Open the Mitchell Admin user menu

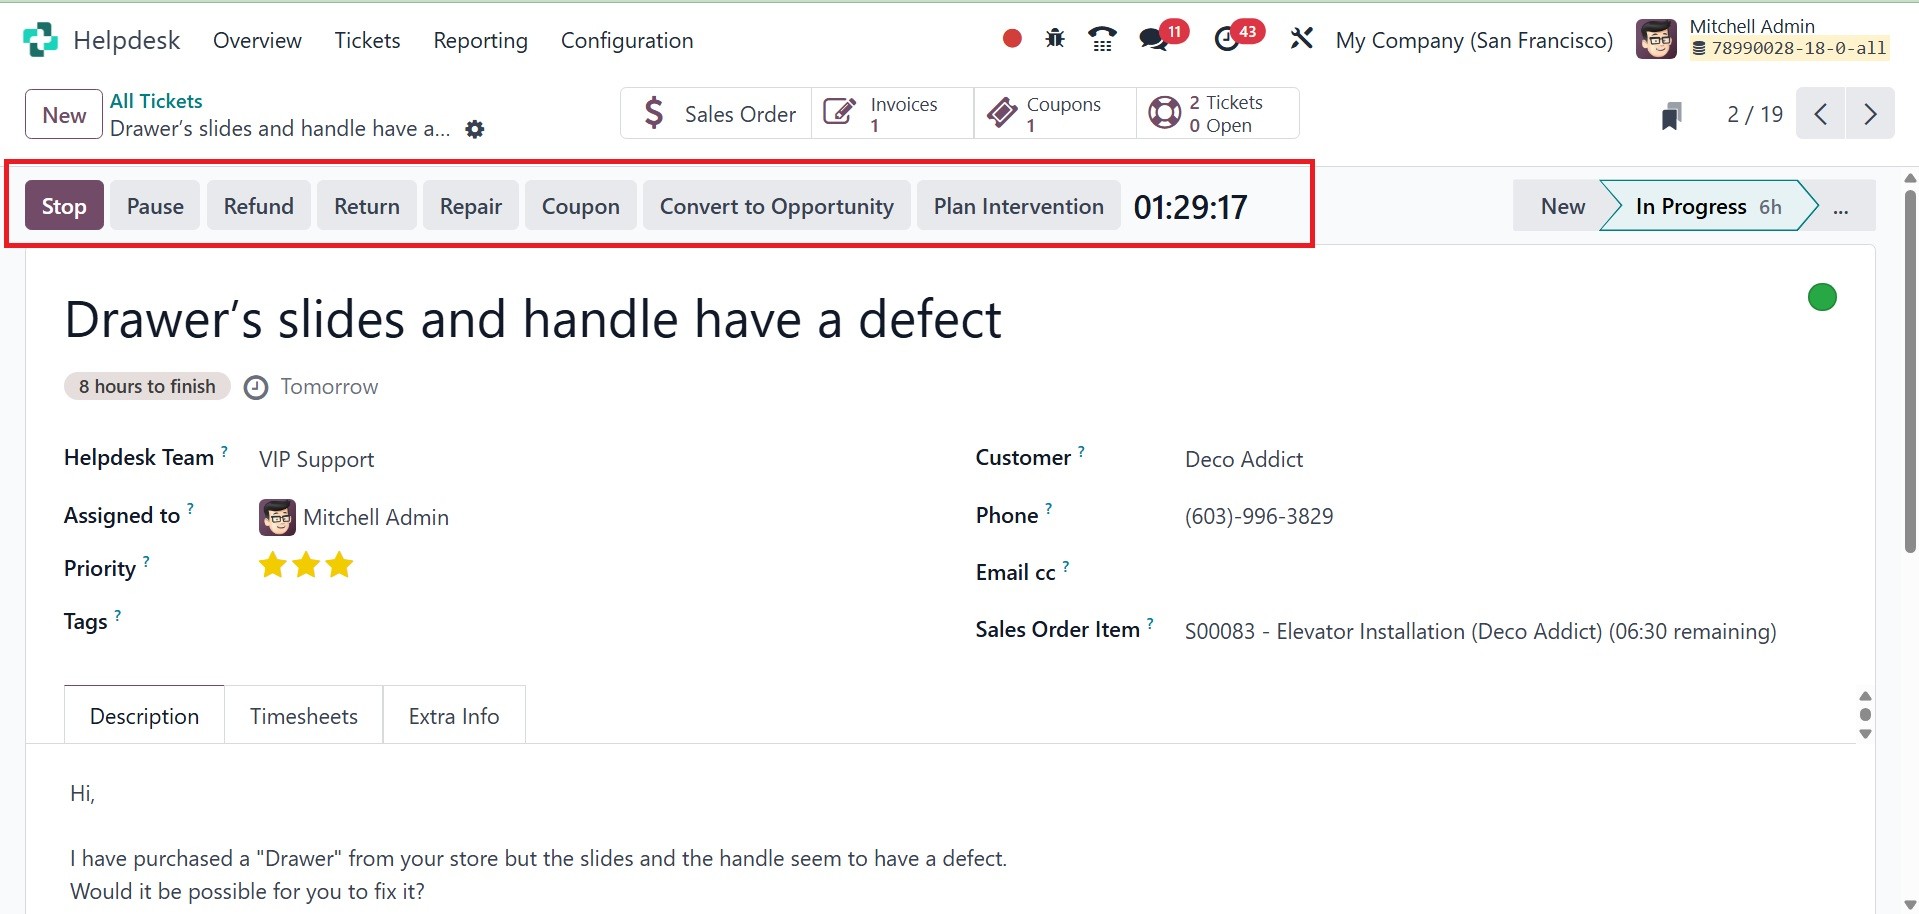(1763, 39)
